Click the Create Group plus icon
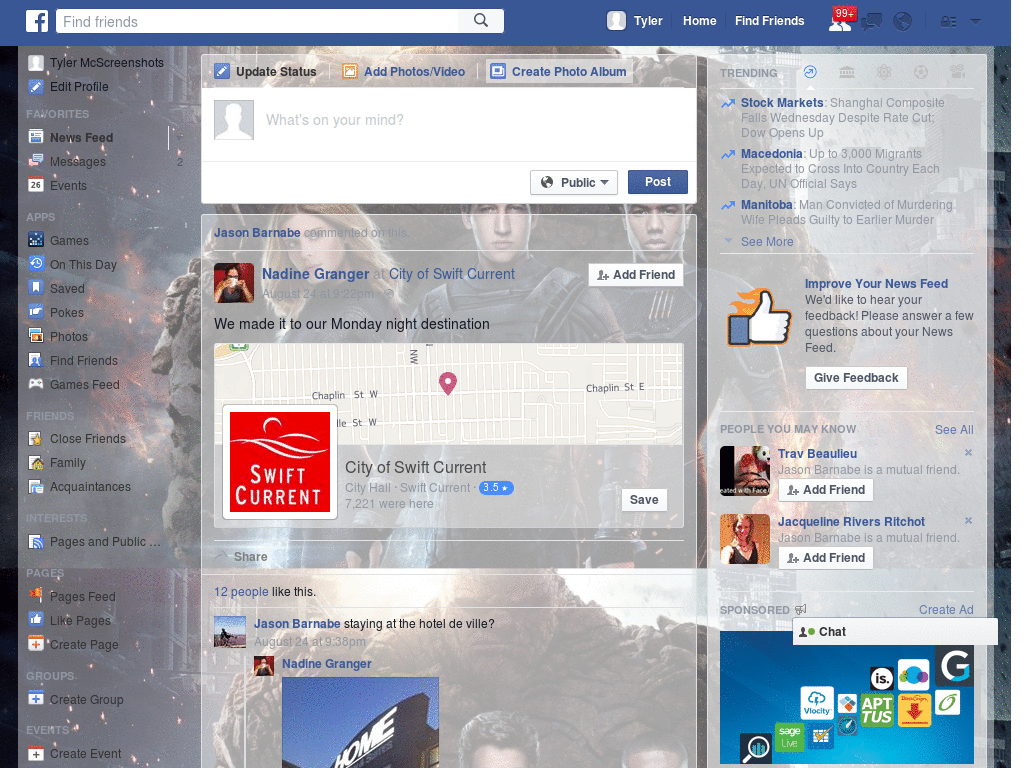Image resolution: width=1024 pixels, height=768 pixels. click(x=36, y=699)
